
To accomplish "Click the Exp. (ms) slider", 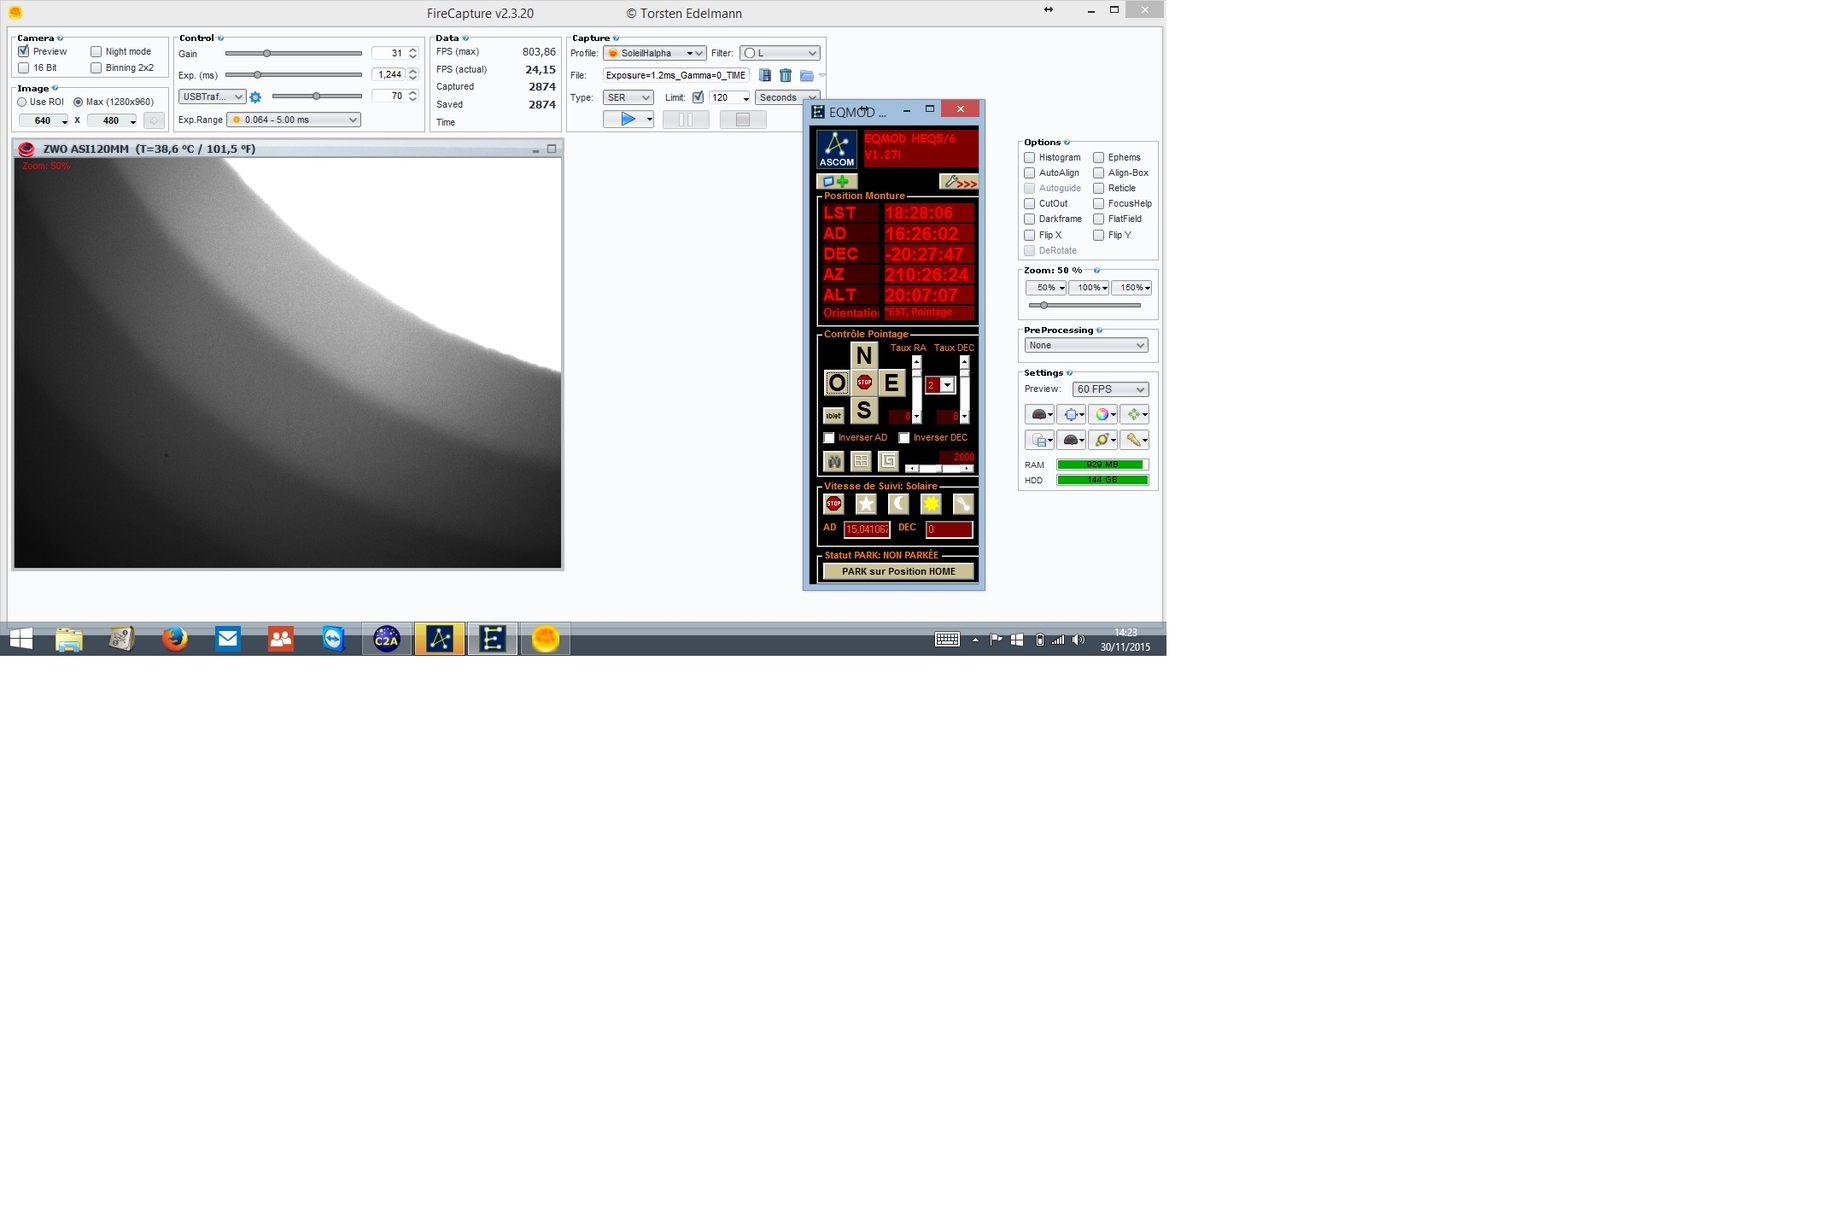I will click(293, 75).
